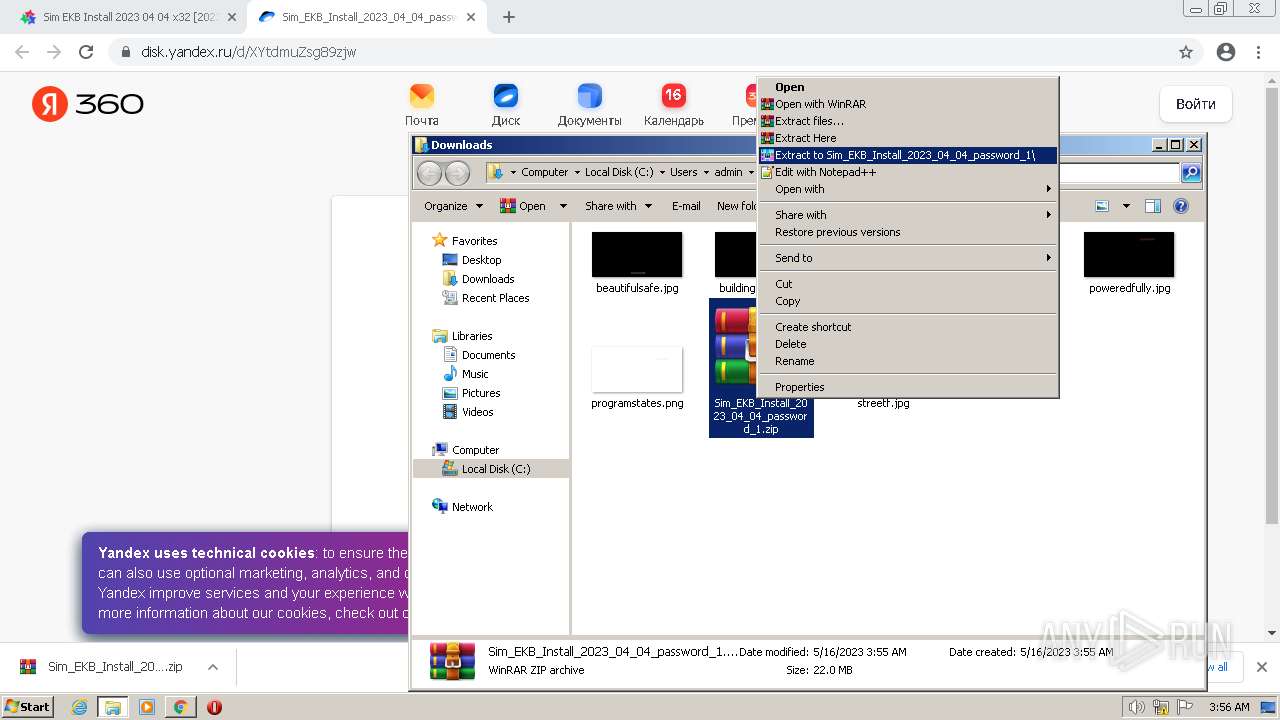The height and width of the screenshot is (720, 1280).
Task: Click the volume speaker tray icon
Action: [x=1137, y=707]
